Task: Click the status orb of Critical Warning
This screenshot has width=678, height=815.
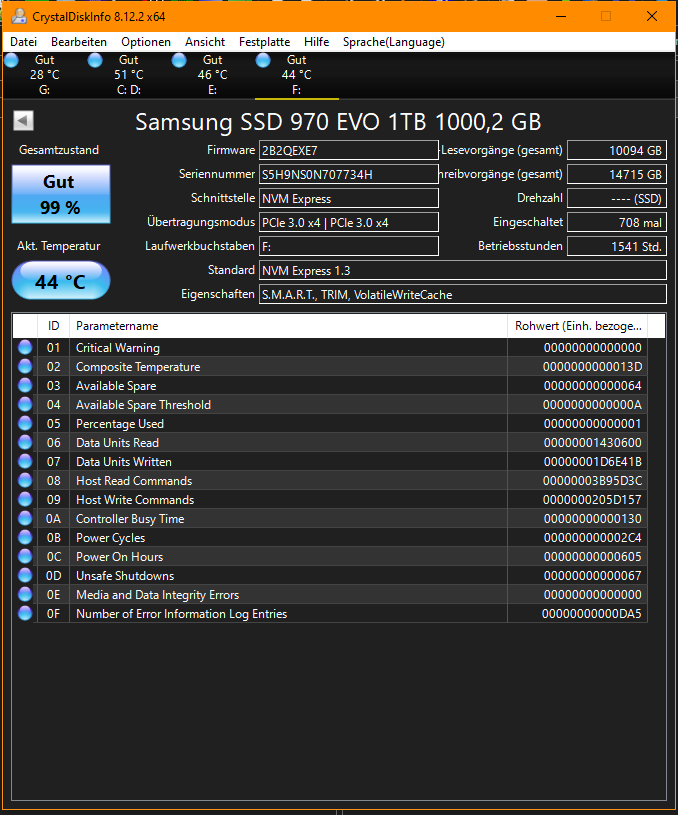Action: (x=25, y=347)
